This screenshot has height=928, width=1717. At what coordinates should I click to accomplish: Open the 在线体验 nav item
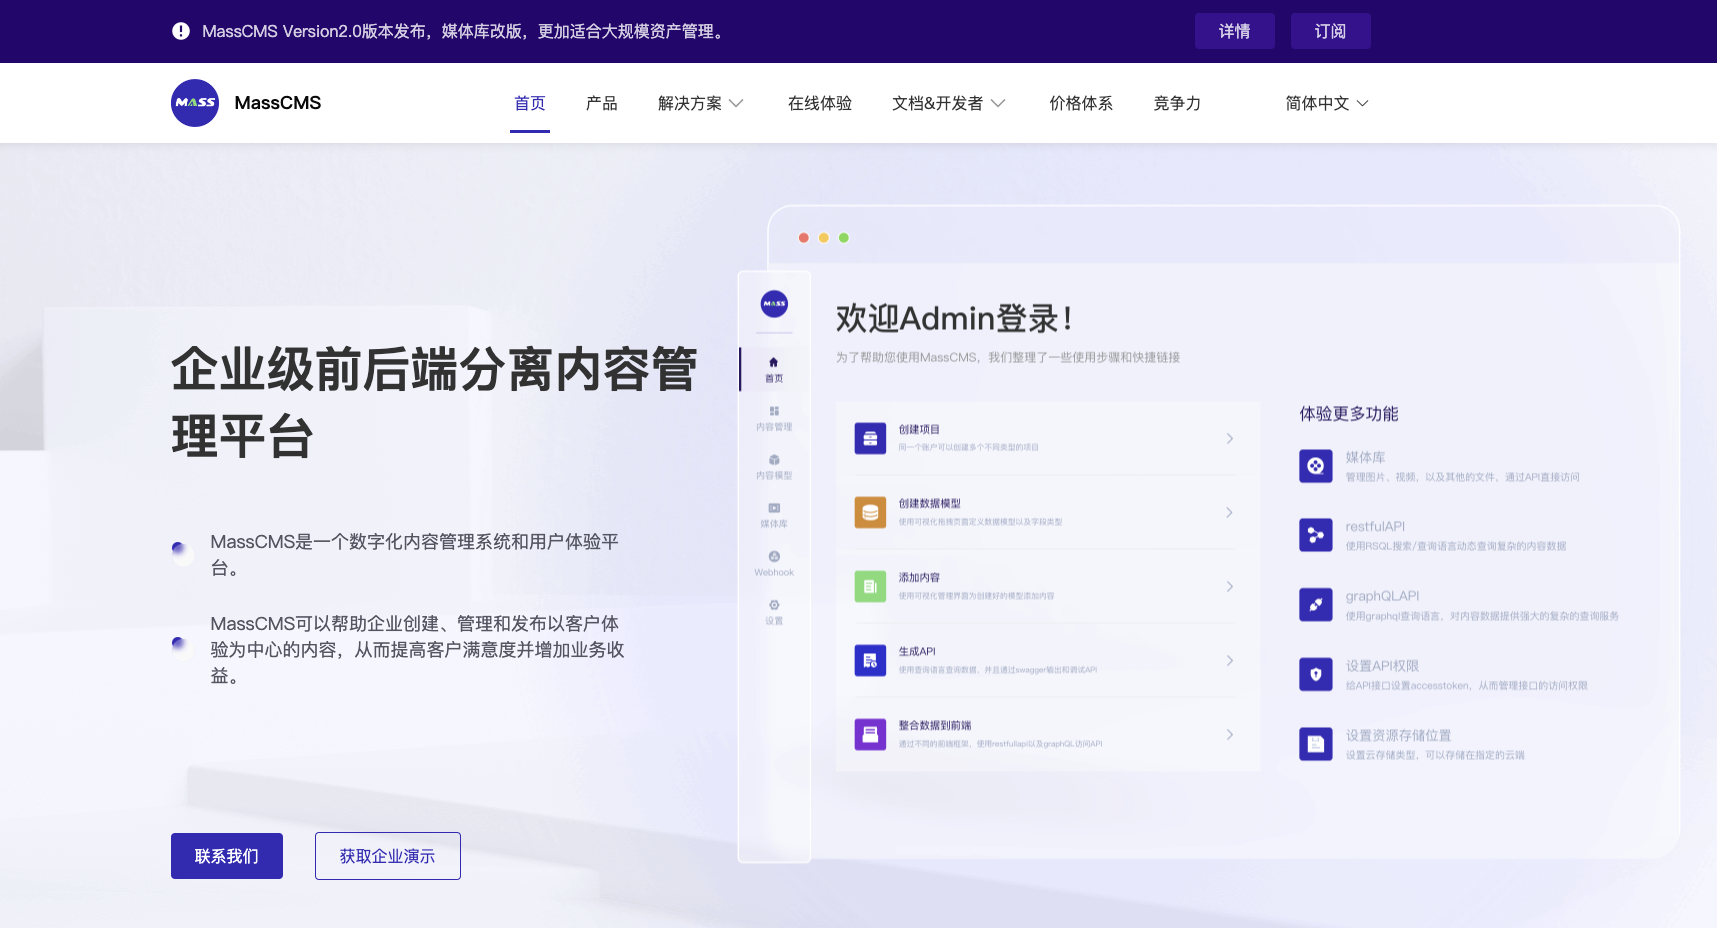820,103
